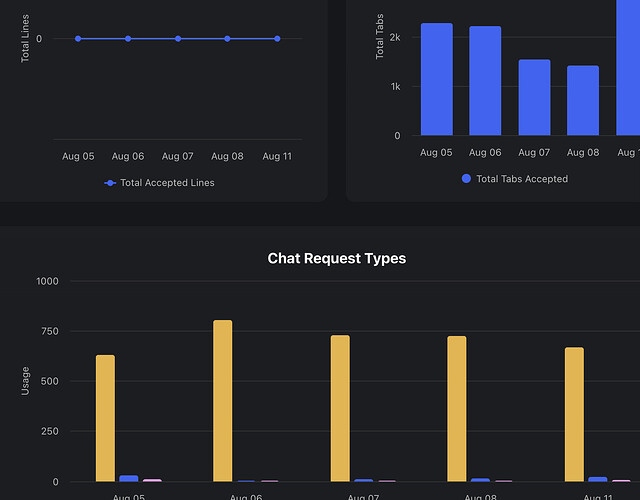Select the Aug 06 blue Tabs Accepted bar

(x=485, y=81)
